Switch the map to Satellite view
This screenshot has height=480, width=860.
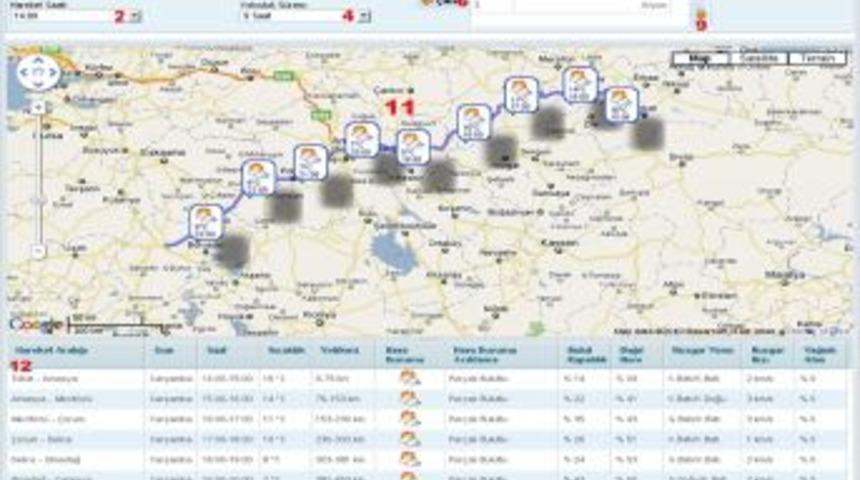[x=759, y=59]
